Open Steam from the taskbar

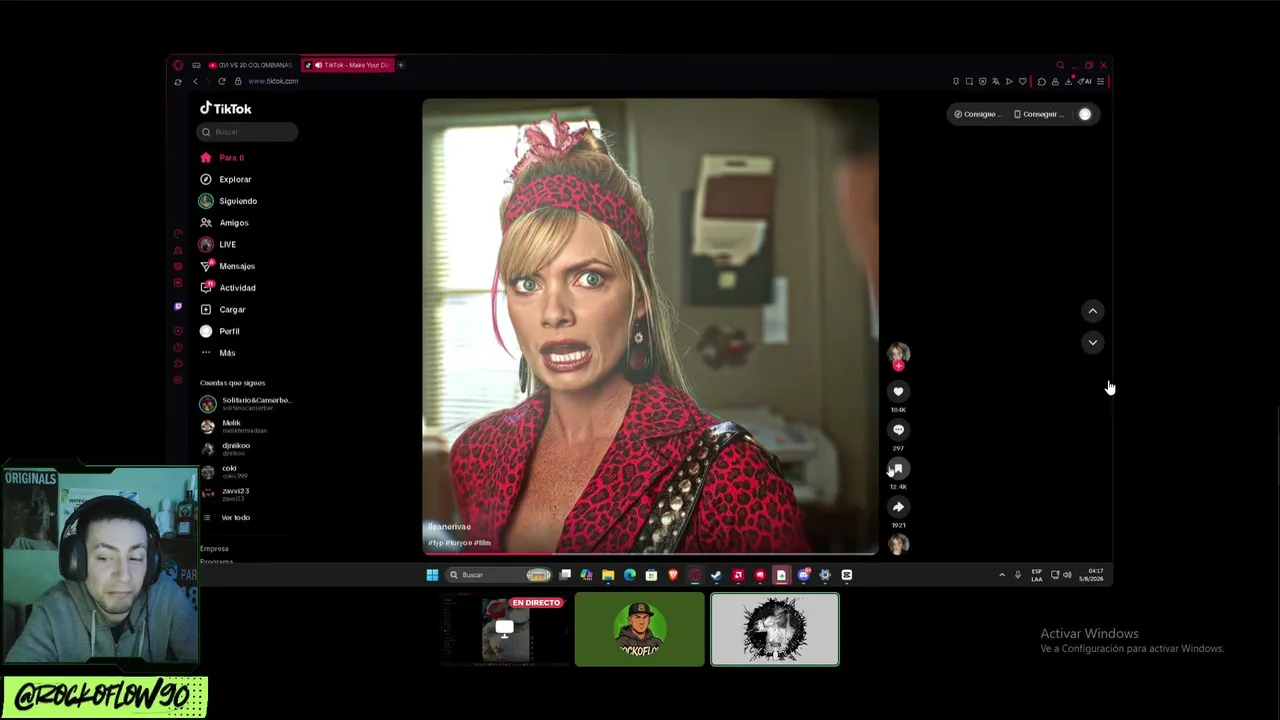point(717,575)
